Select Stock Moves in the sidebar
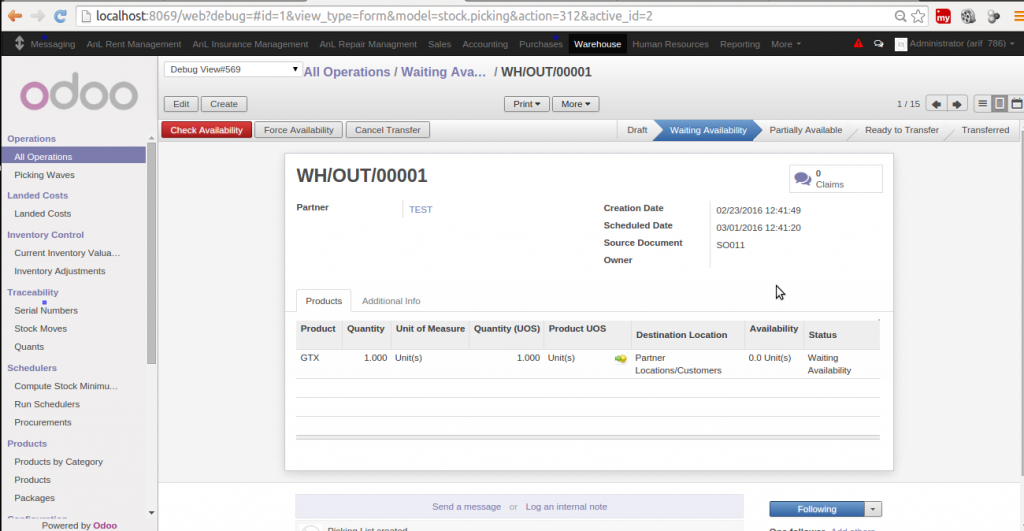Image resolution: width=1024 pixels, height=531 pixels. [x=41, y=328]
